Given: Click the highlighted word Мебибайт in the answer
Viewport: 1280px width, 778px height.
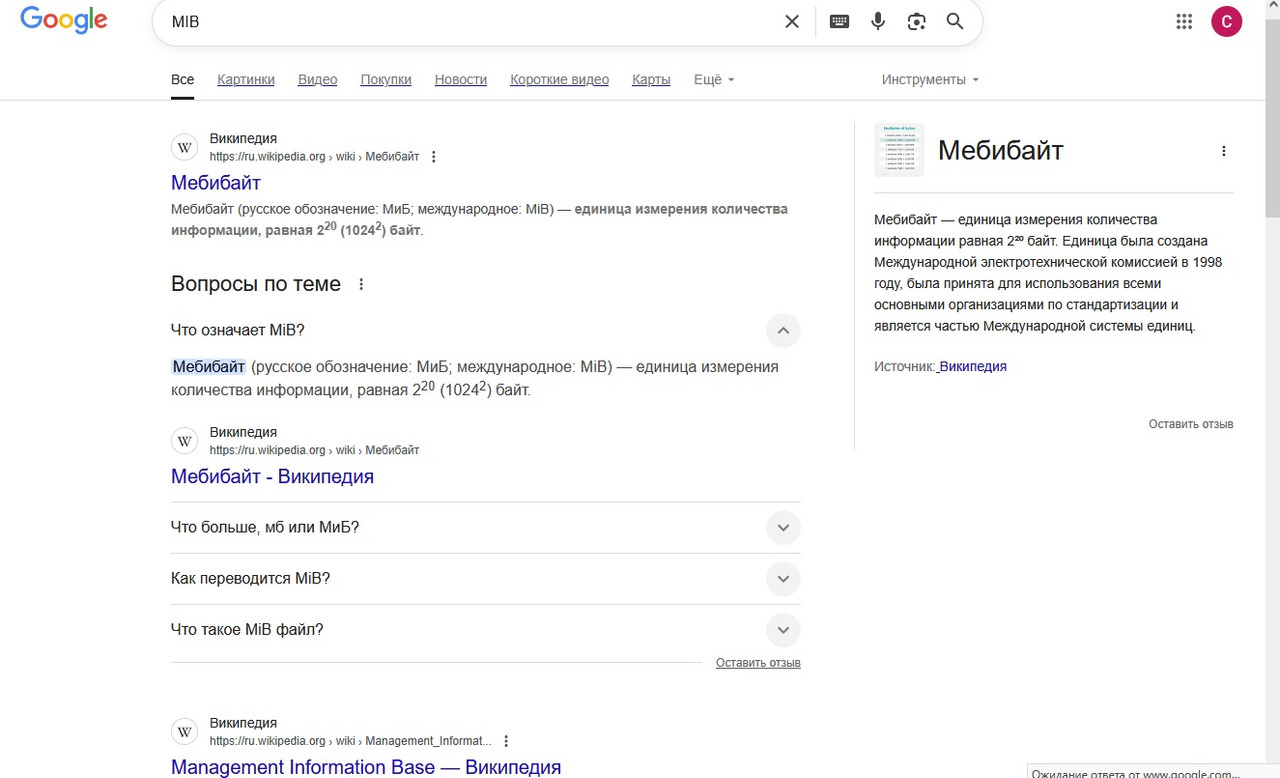Looking at the screenshot, I should [x=209, y=367].
